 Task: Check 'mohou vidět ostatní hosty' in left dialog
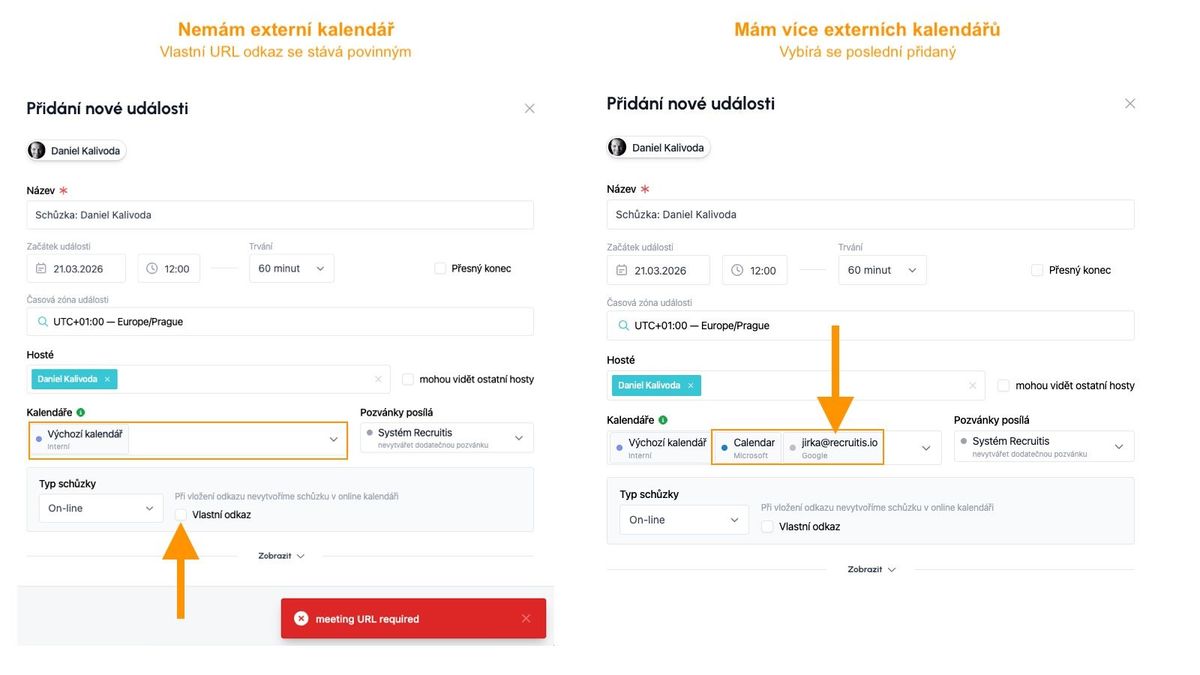pyautogui.click(x=408, y=379)
